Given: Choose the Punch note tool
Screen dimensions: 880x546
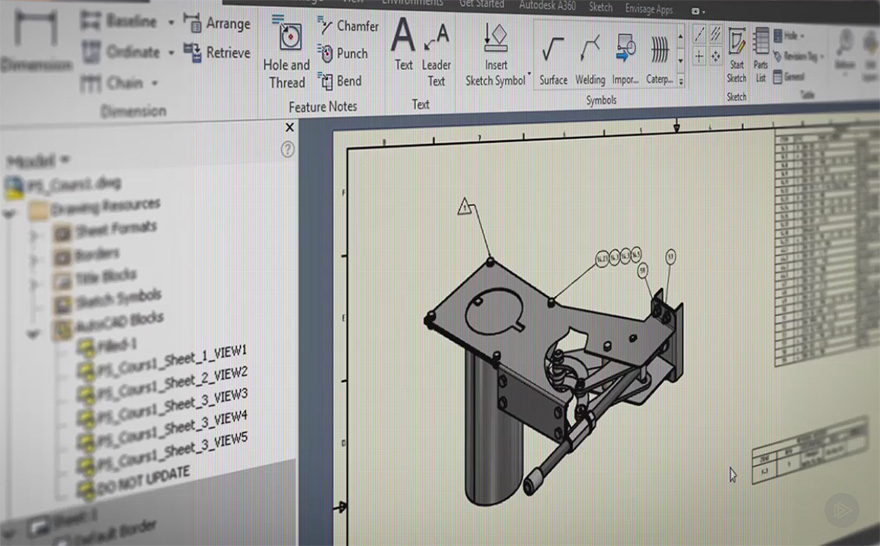Looking at the screenshot, I should 342,53.
